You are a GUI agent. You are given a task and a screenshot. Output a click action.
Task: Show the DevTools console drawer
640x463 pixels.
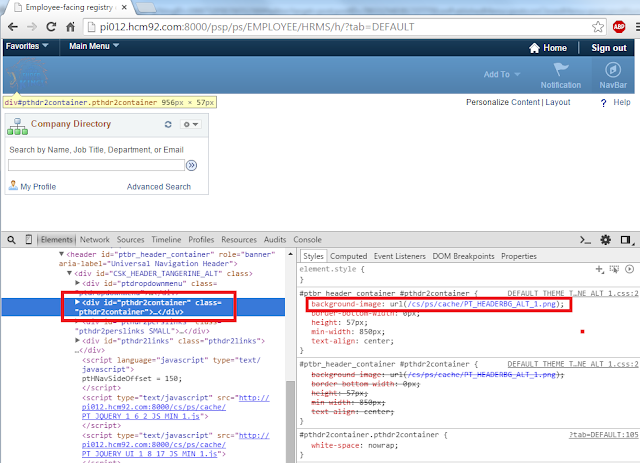pyautogui.click(x=585, y=240)
